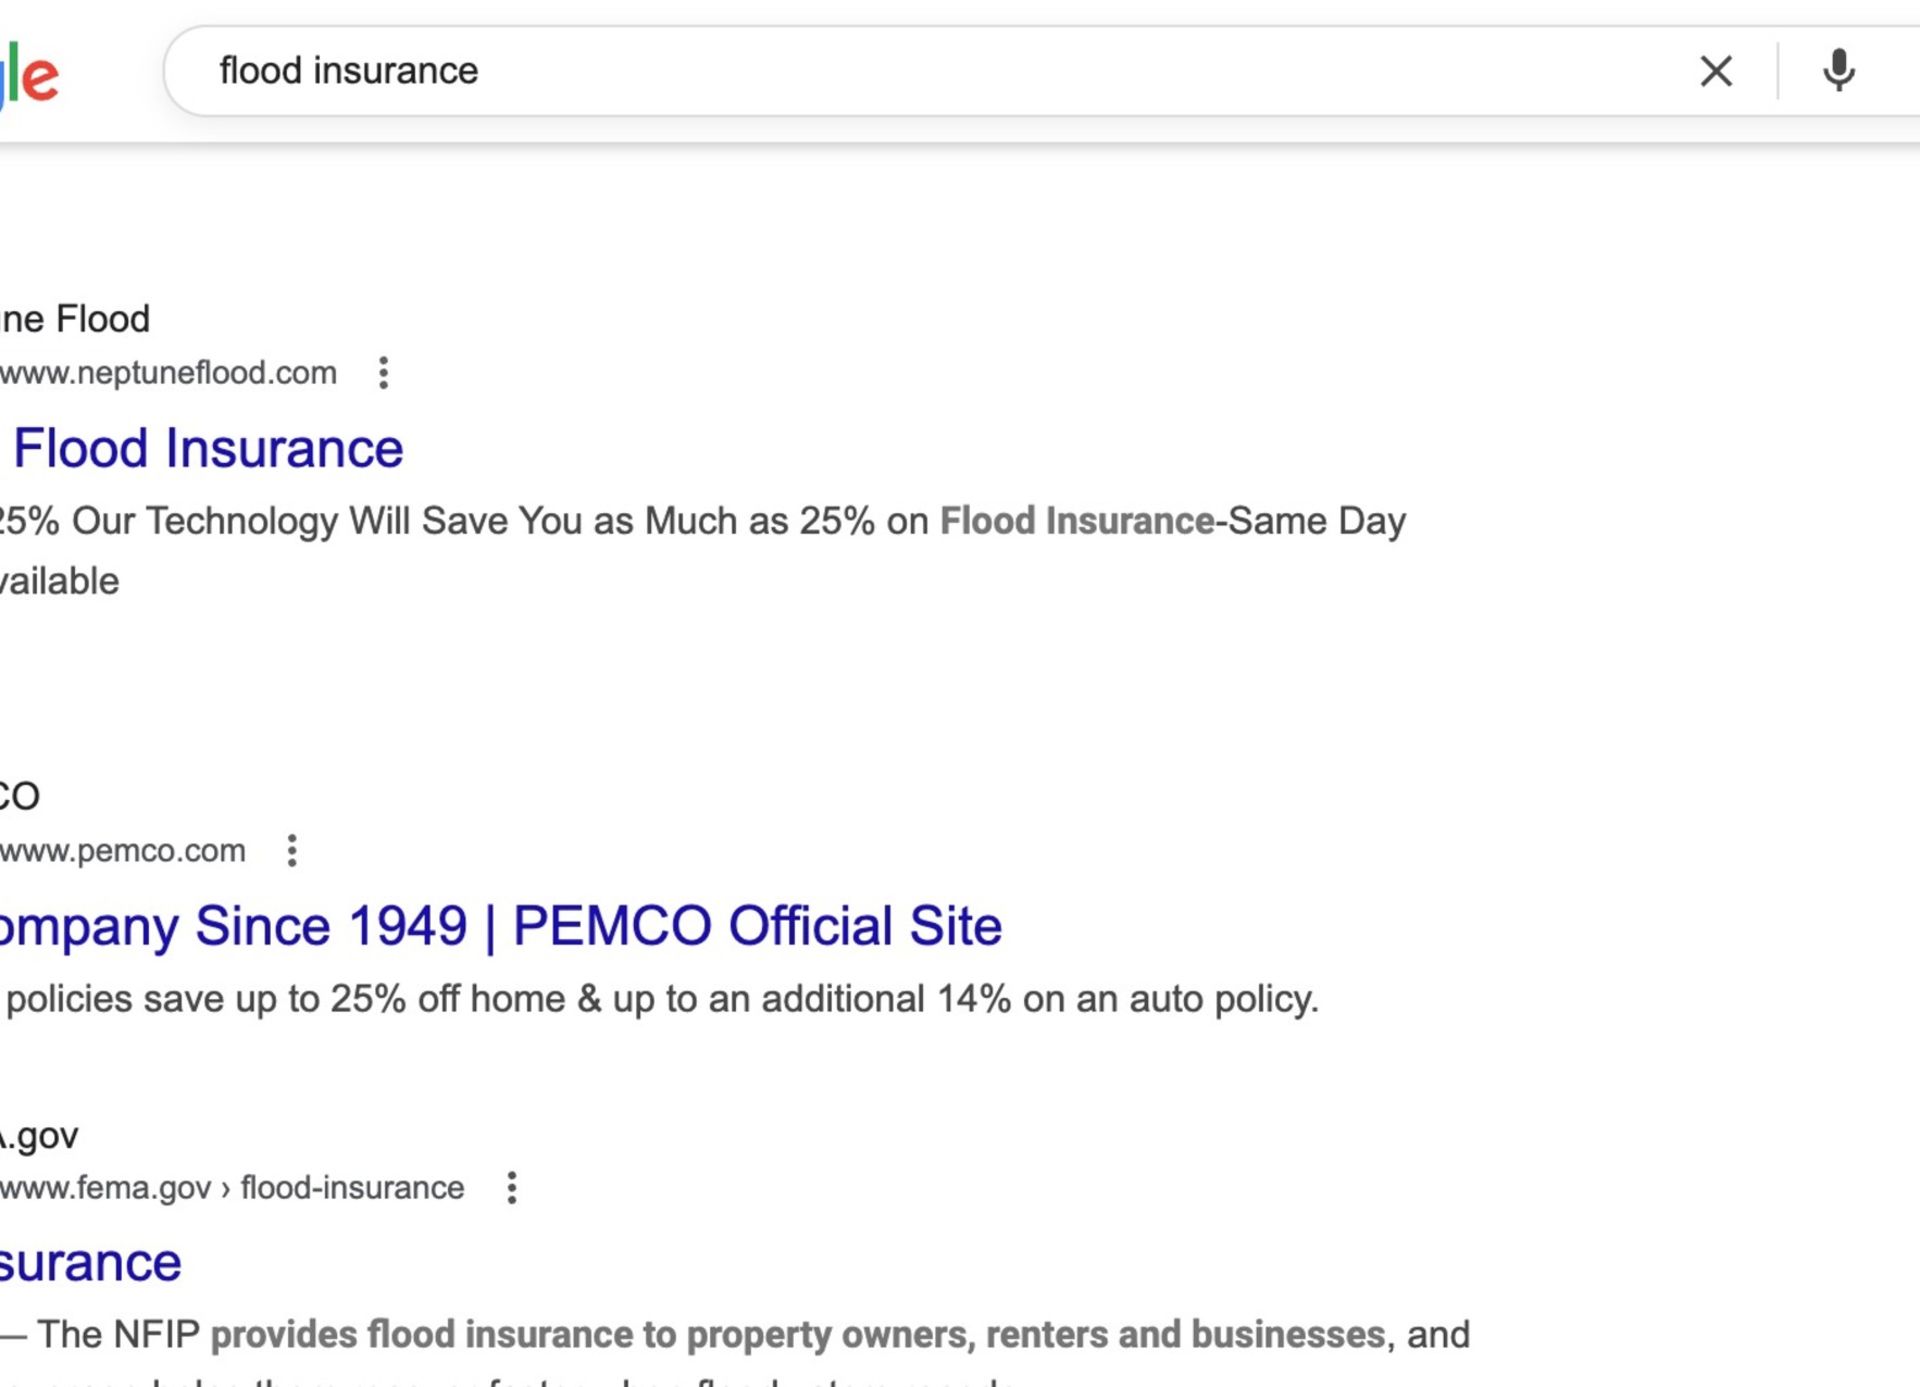Click the www.neptuneflood.com URL
1920x1387 pixels.
coord(168,373)
